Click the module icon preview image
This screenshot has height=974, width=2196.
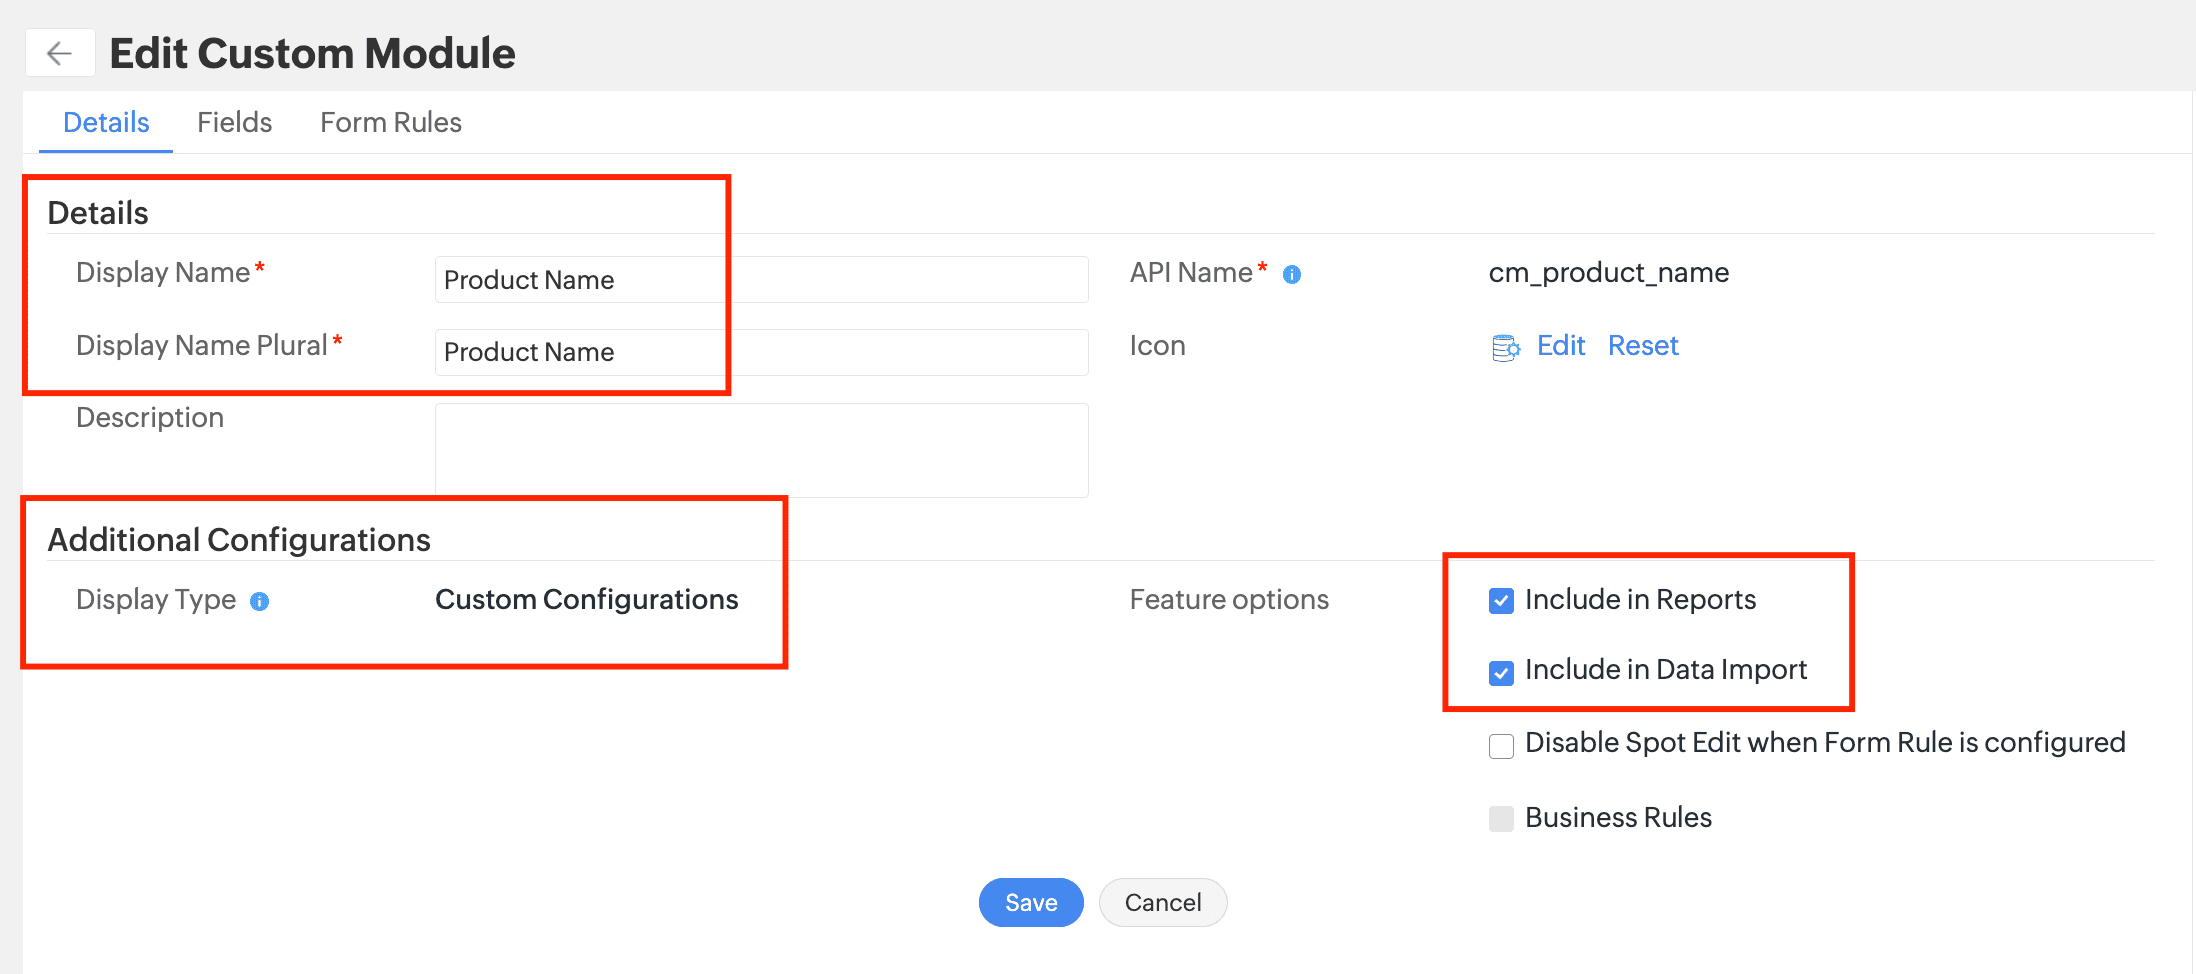(1505, 347)
